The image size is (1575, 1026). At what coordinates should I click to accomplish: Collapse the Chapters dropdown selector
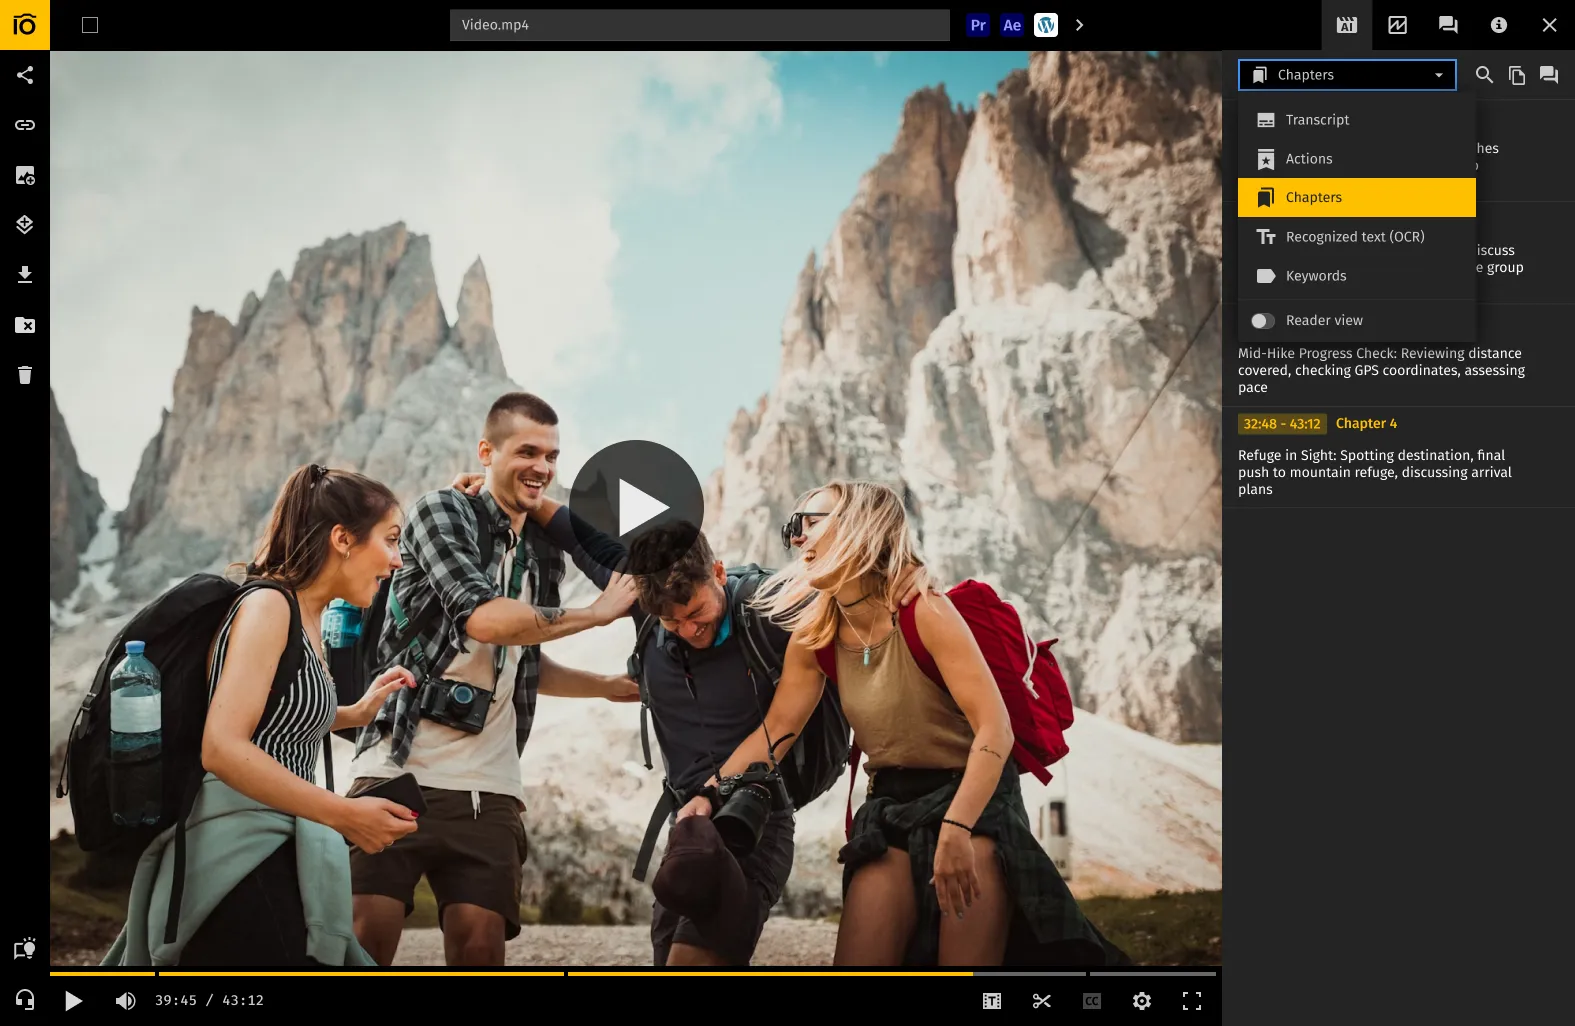(x=1346, y=75)
